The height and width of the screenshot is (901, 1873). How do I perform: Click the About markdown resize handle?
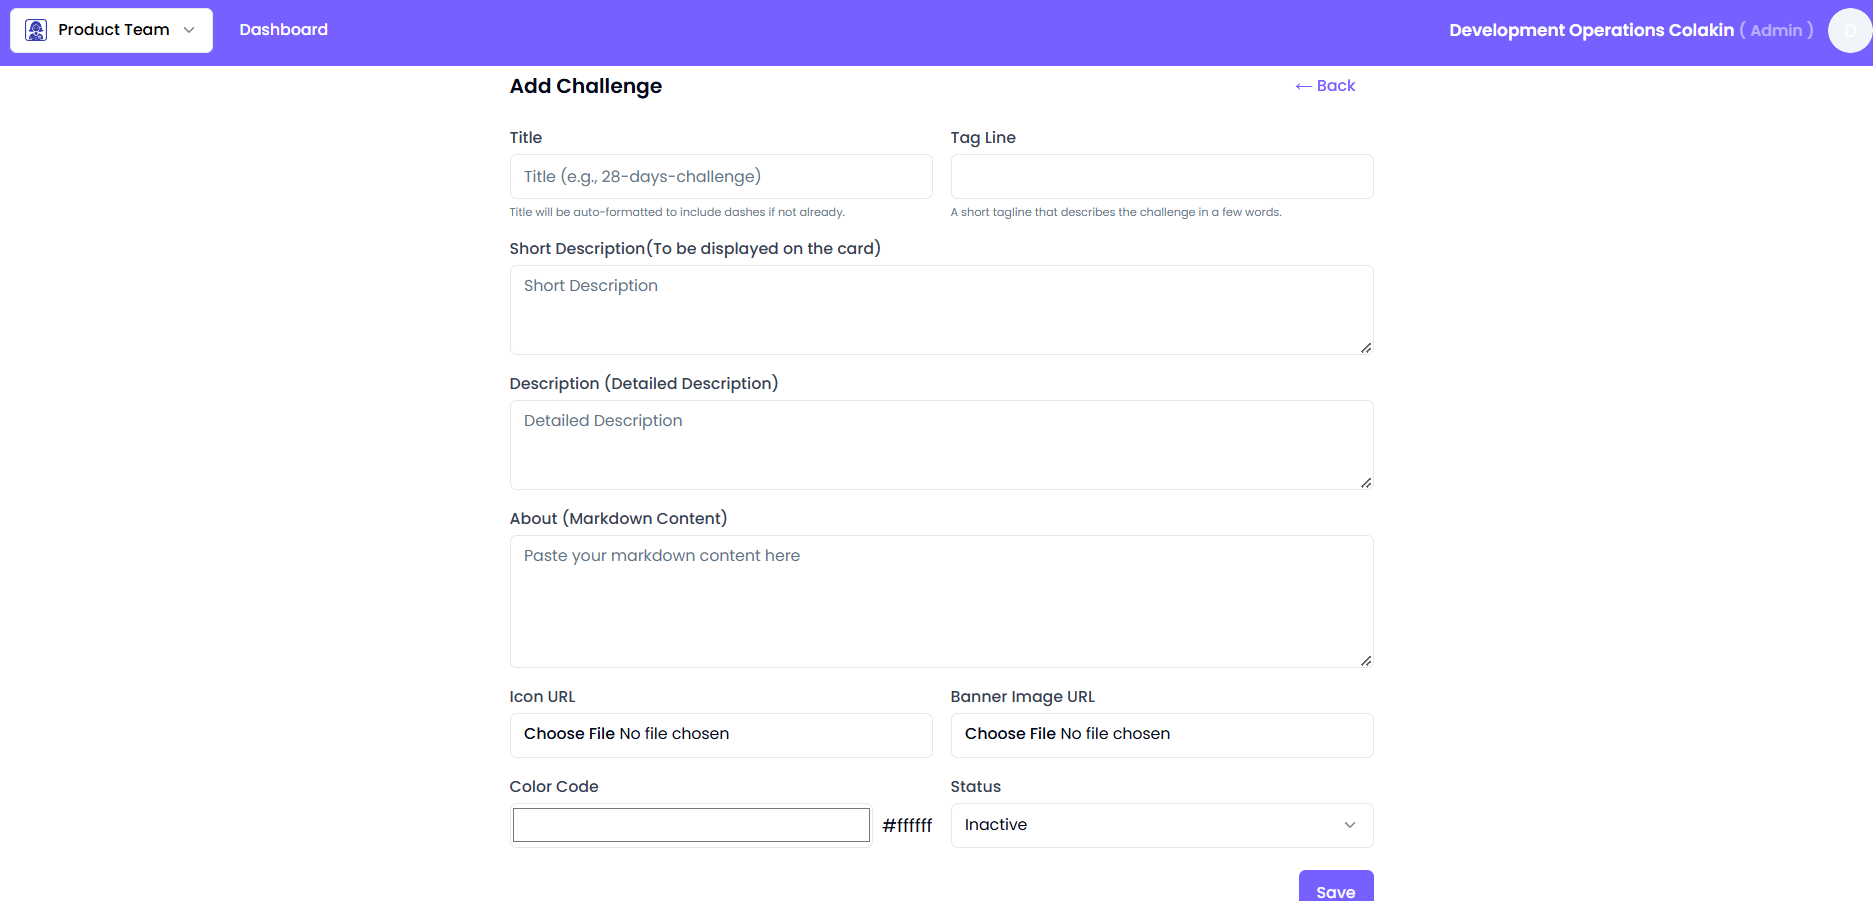tap(1365, 660)
